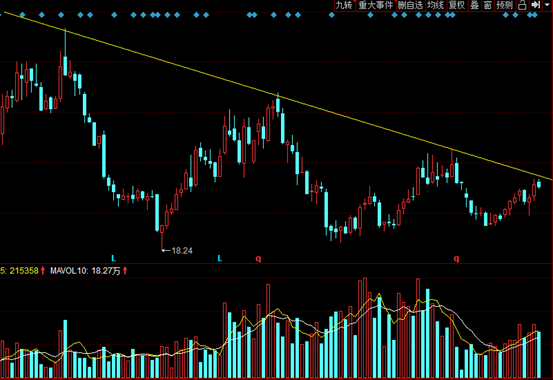Click the cyan L marker near 18.24
This screenshot has height=380, width=553.
[113, 258]
